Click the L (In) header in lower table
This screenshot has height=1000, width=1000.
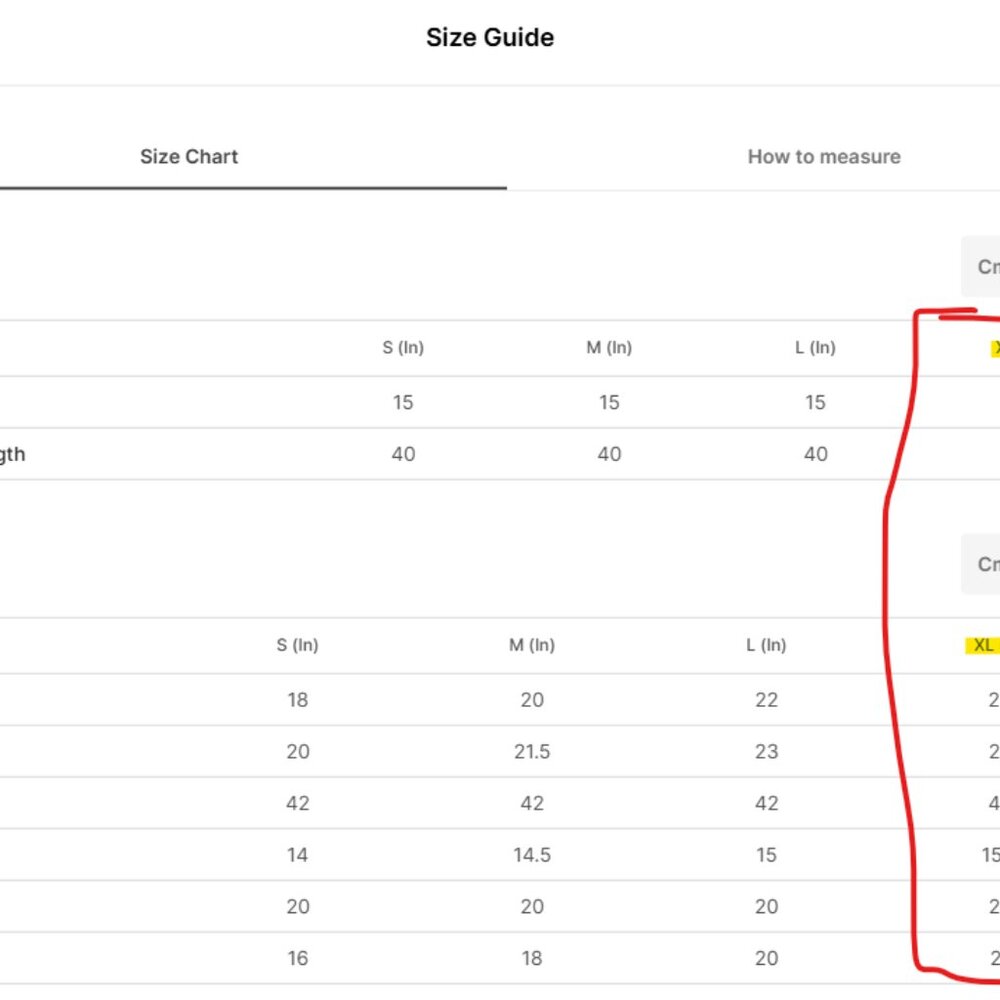(x=766, y=645)
